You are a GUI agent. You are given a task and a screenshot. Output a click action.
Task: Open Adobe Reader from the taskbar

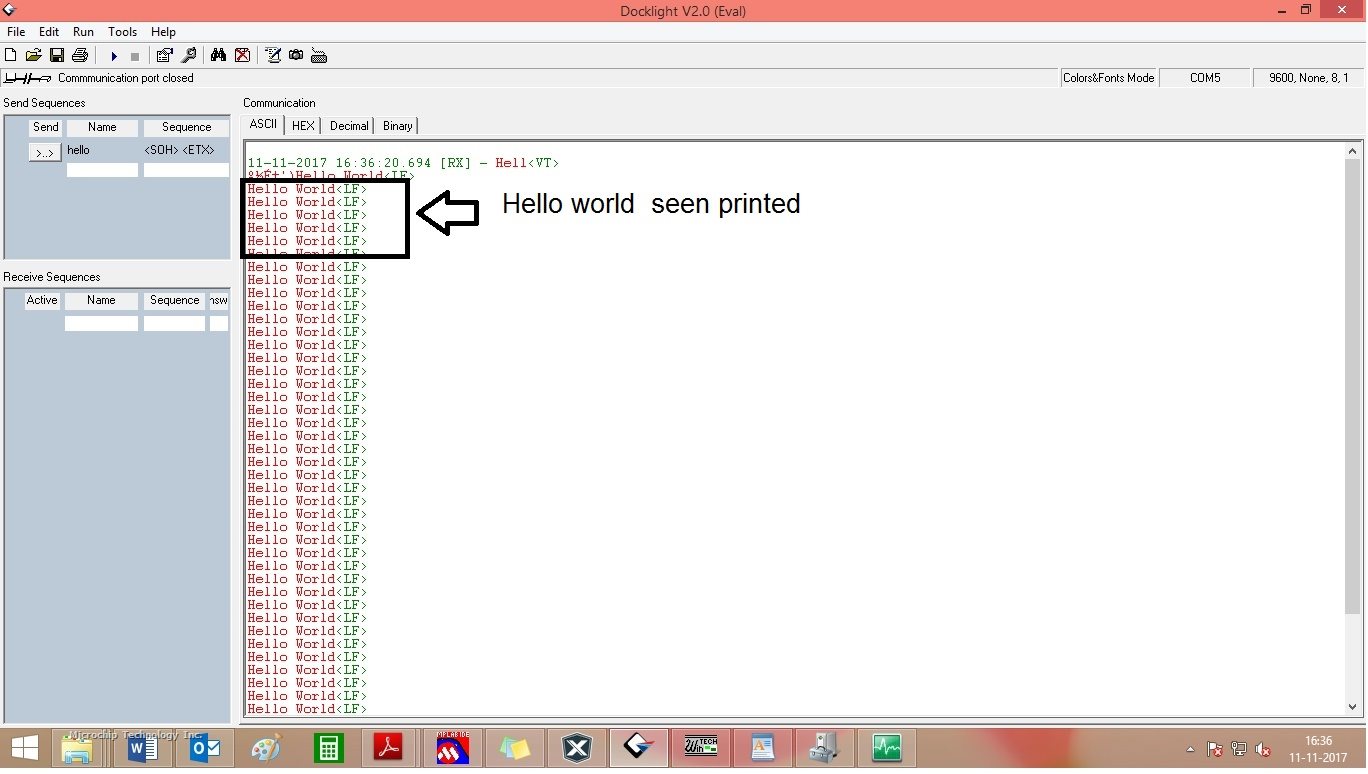click(x=388, y=748)
